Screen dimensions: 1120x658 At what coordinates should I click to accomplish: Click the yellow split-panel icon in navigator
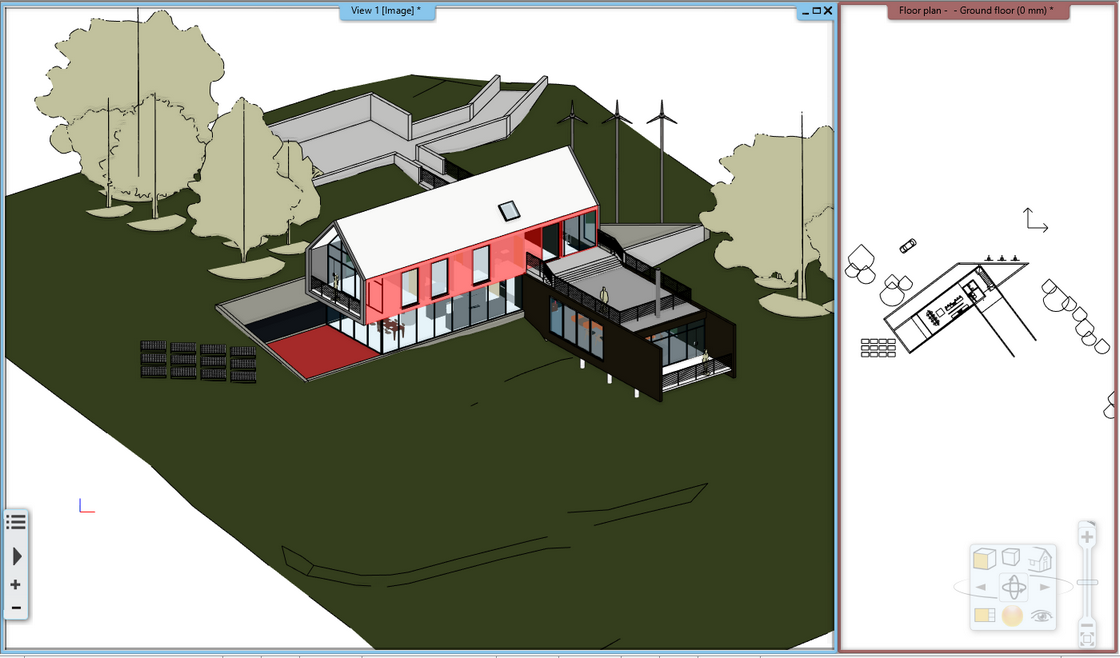pyautogui.click(x=985, y=615)
